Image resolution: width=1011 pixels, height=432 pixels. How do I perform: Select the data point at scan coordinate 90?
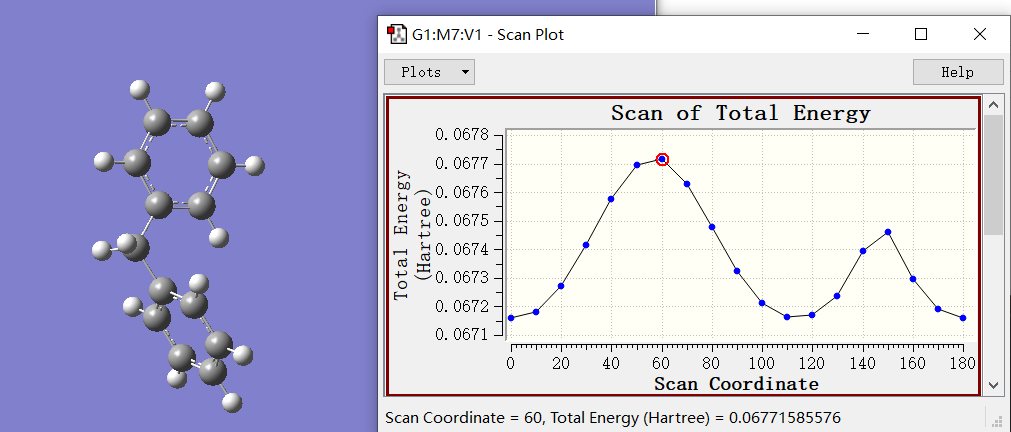pyautogui.click(x=737, y=271)
